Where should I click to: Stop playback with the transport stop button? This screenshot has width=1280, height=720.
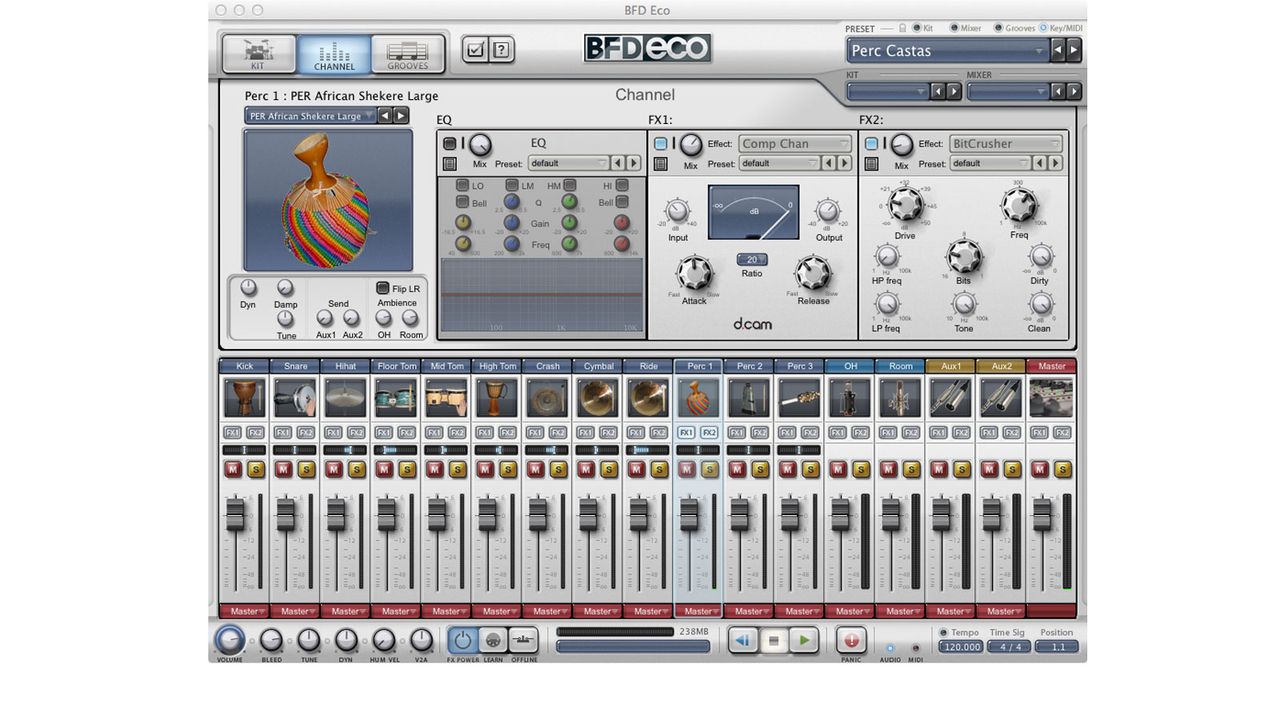point(773,640)
